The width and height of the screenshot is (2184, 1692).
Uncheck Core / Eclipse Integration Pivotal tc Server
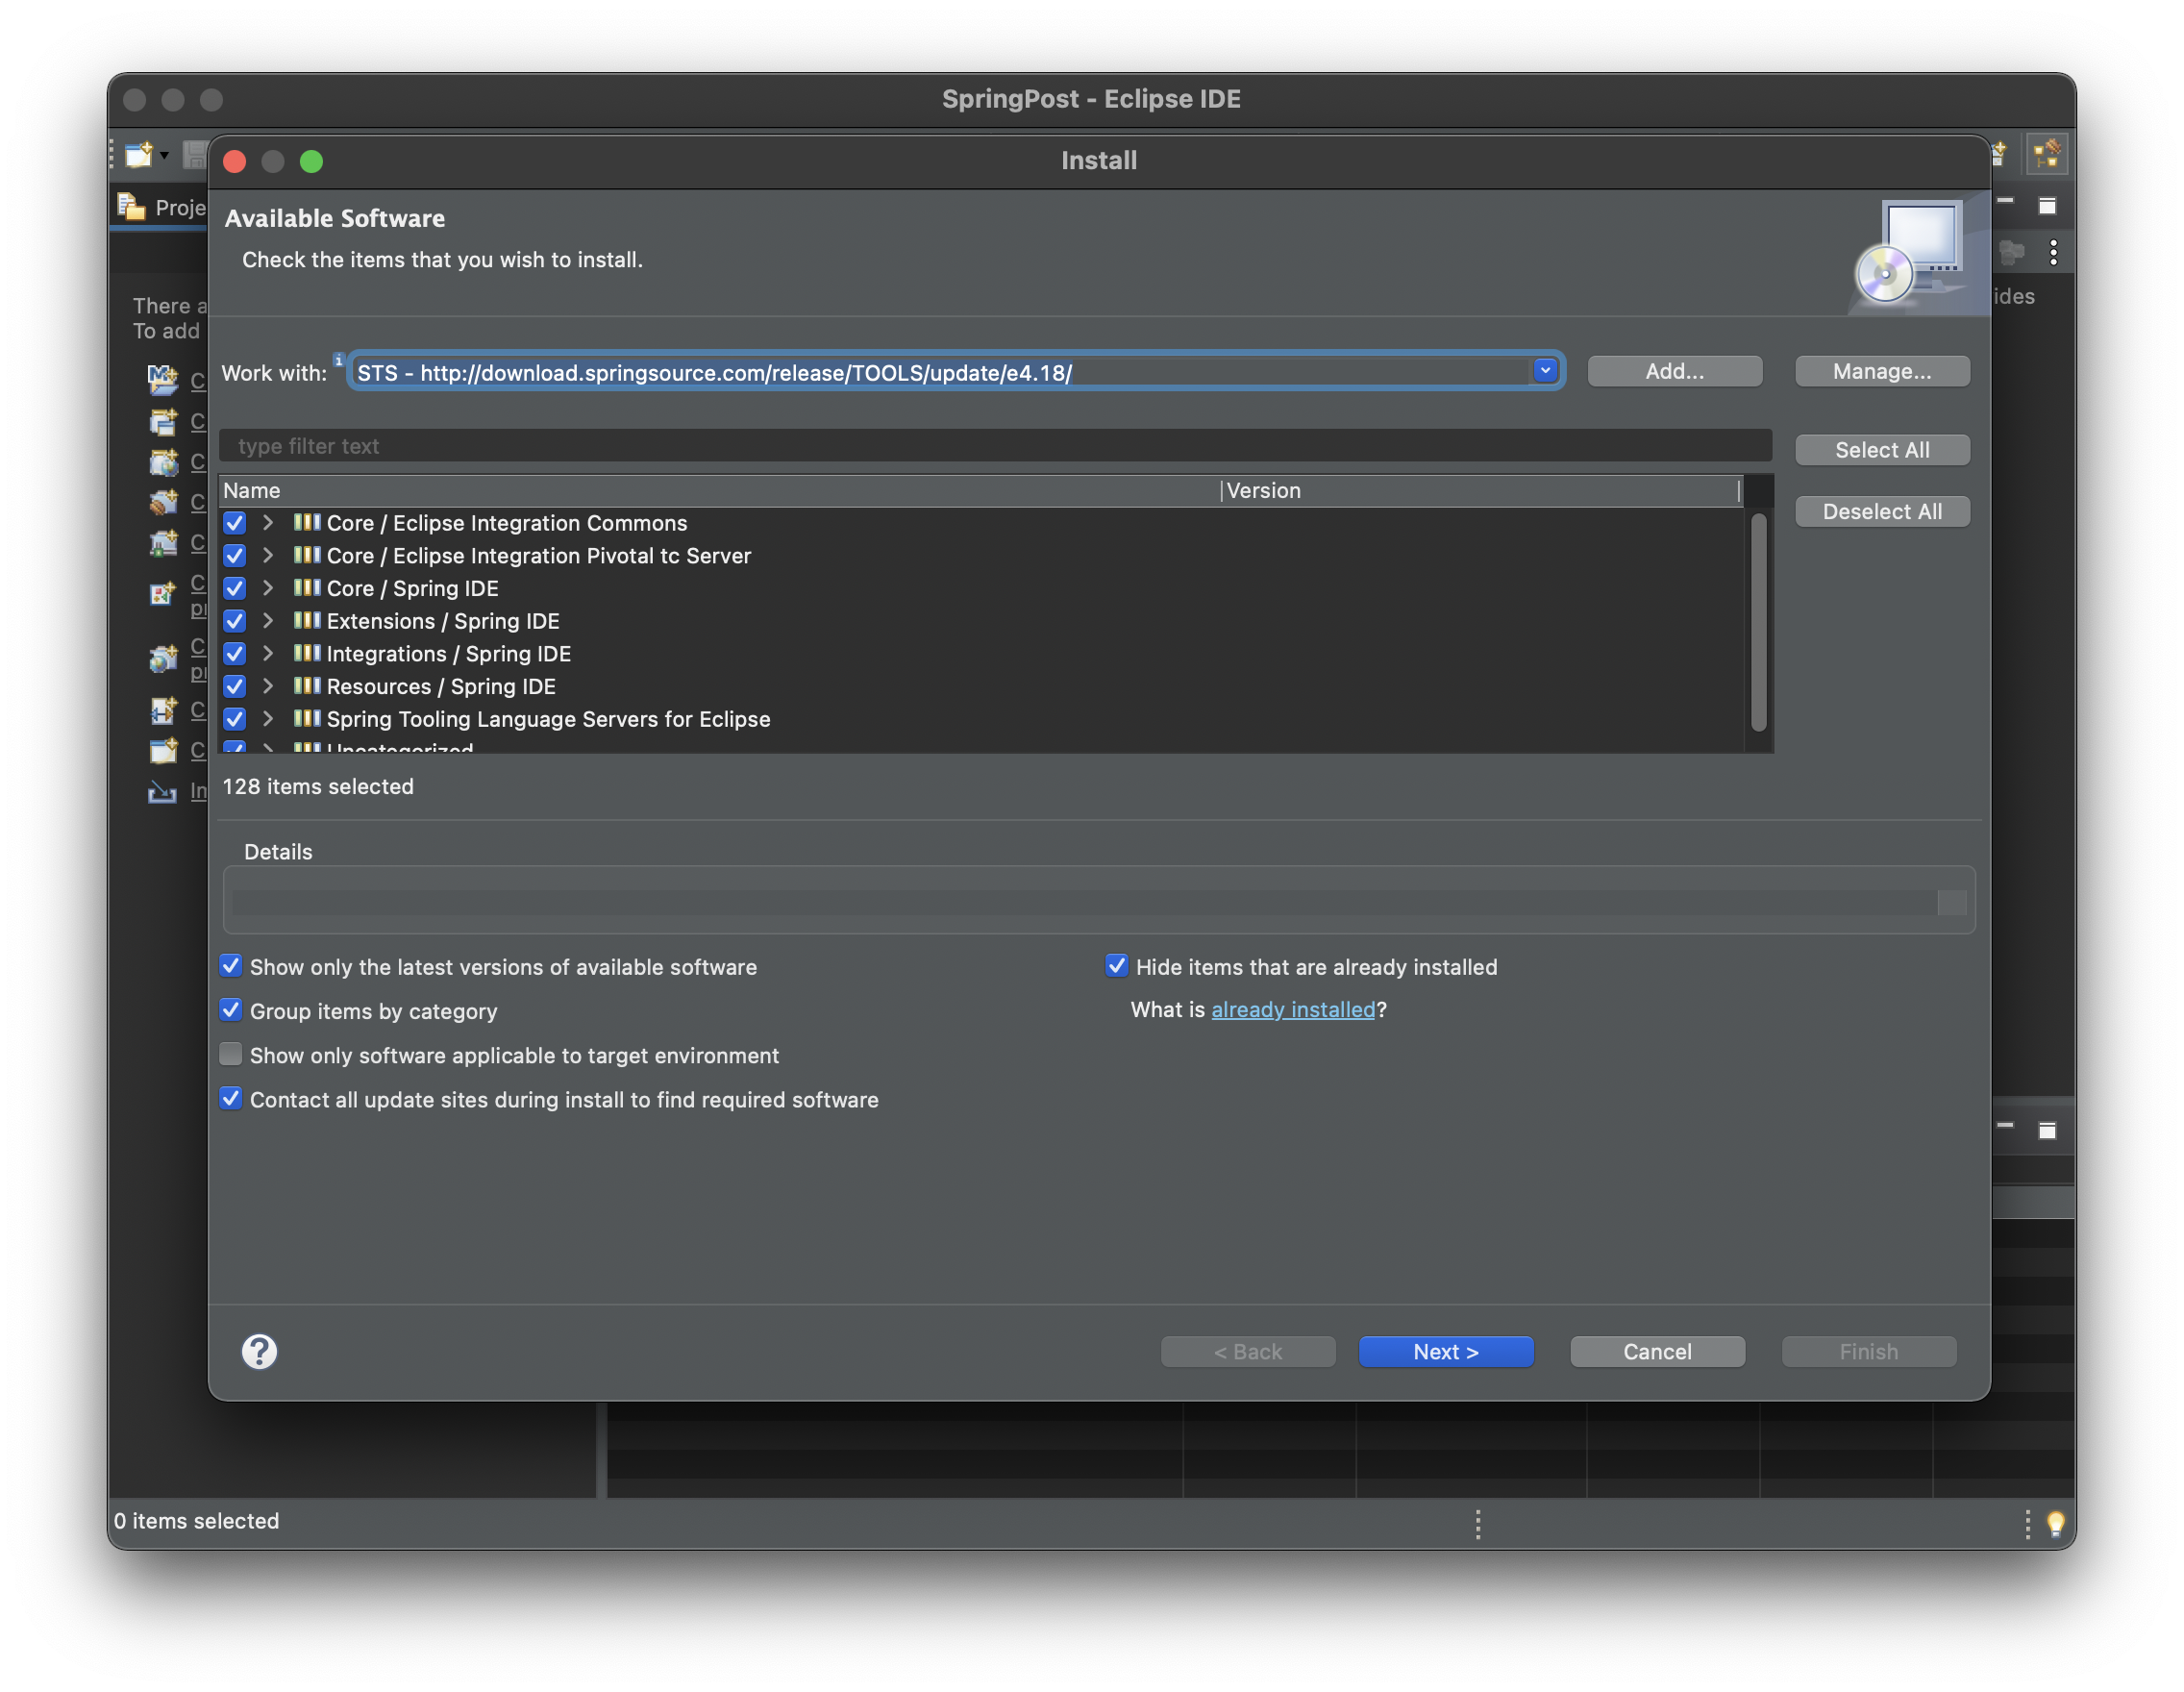pyautogui.click(x=234, y=555)
